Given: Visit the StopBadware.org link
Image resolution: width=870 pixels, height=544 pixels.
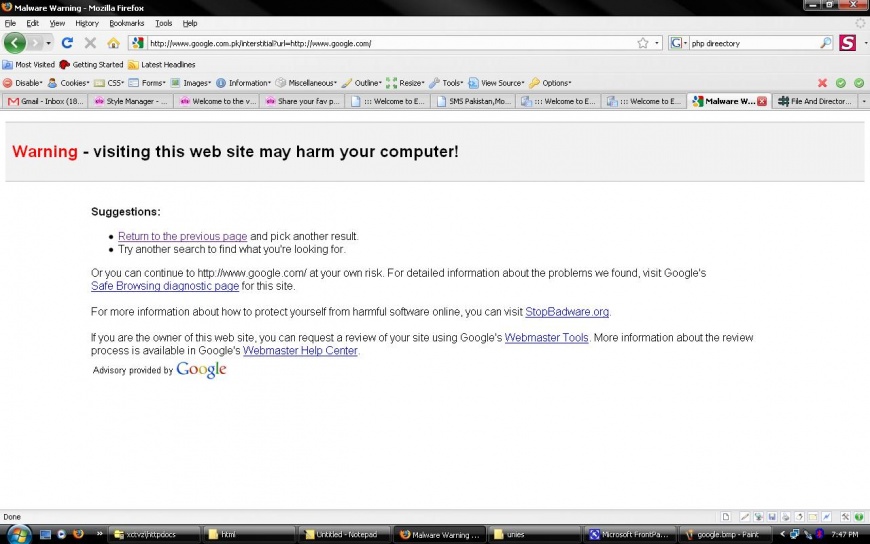Looking at the screenshot, I should coord(567,312).
